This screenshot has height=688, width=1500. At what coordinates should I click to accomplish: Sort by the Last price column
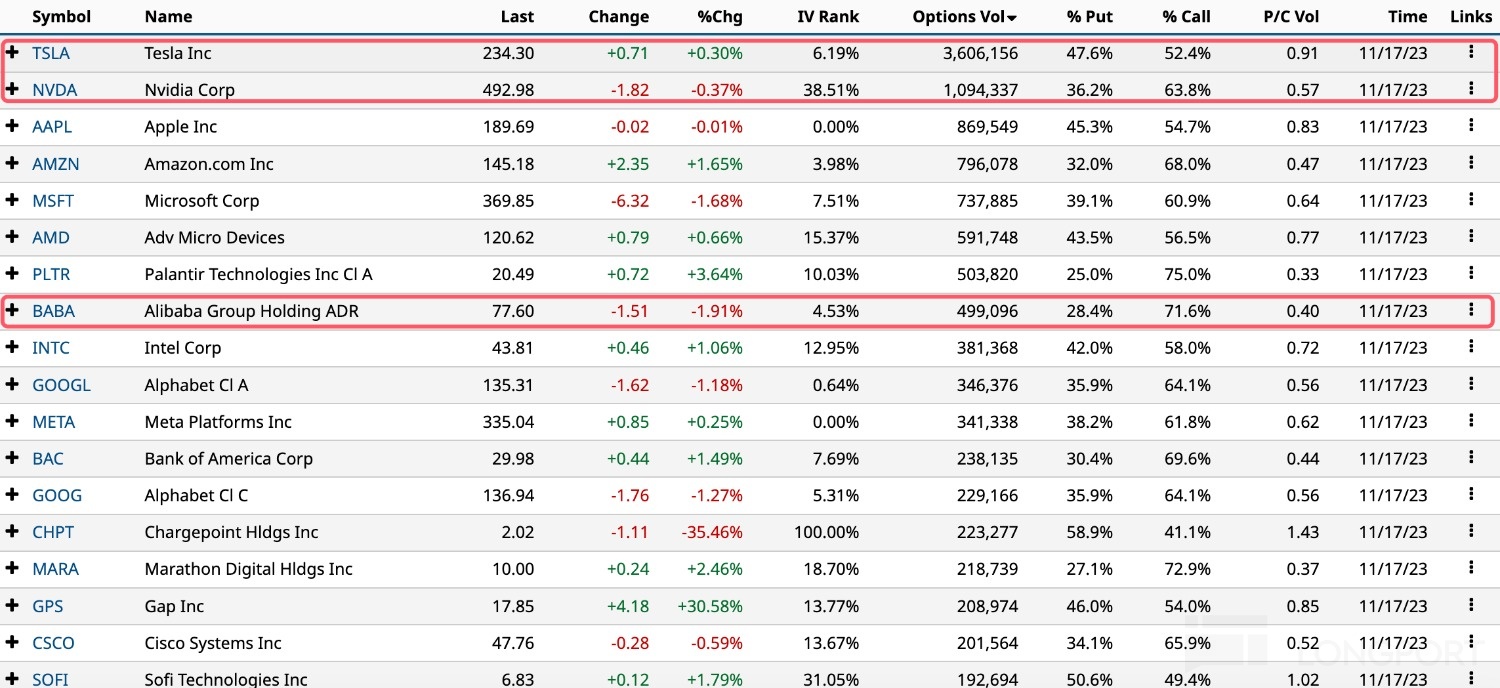[518, 16]
